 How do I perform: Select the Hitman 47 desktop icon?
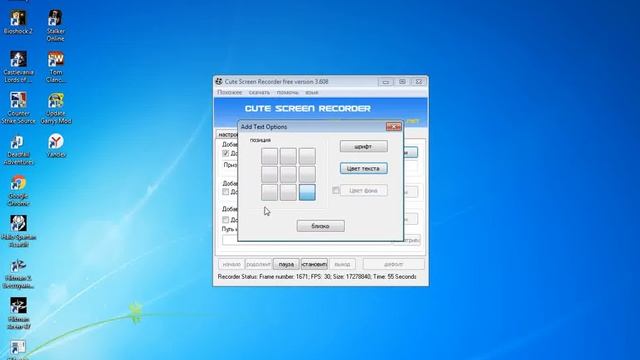pyautogui.click(x=18, y=313)
